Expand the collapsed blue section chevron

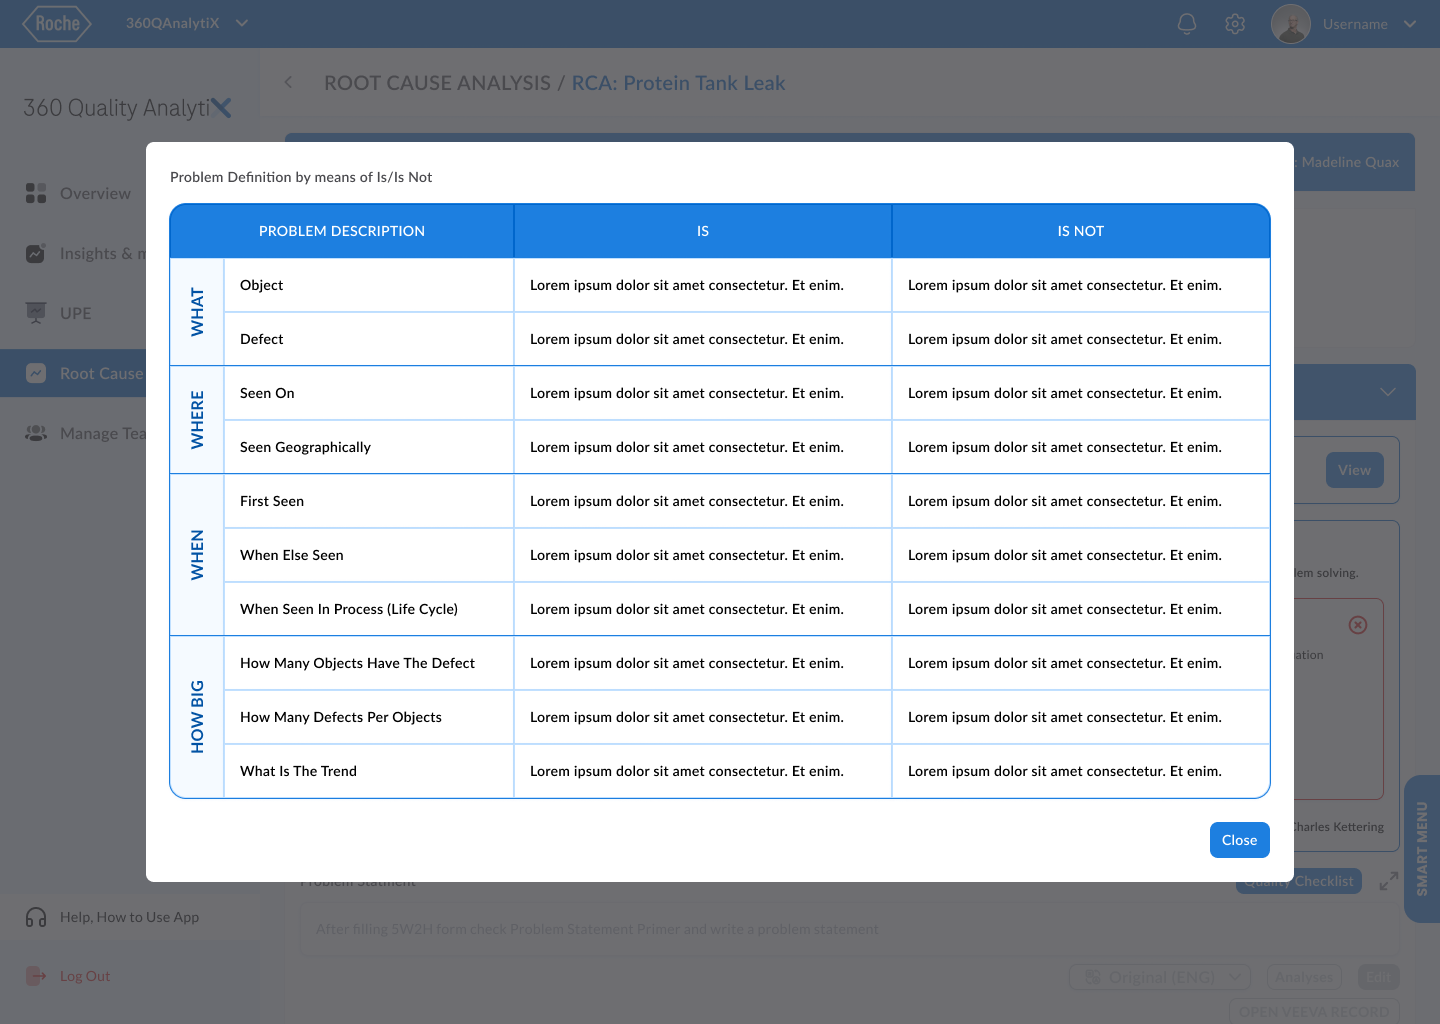[x=1387, y=392]
